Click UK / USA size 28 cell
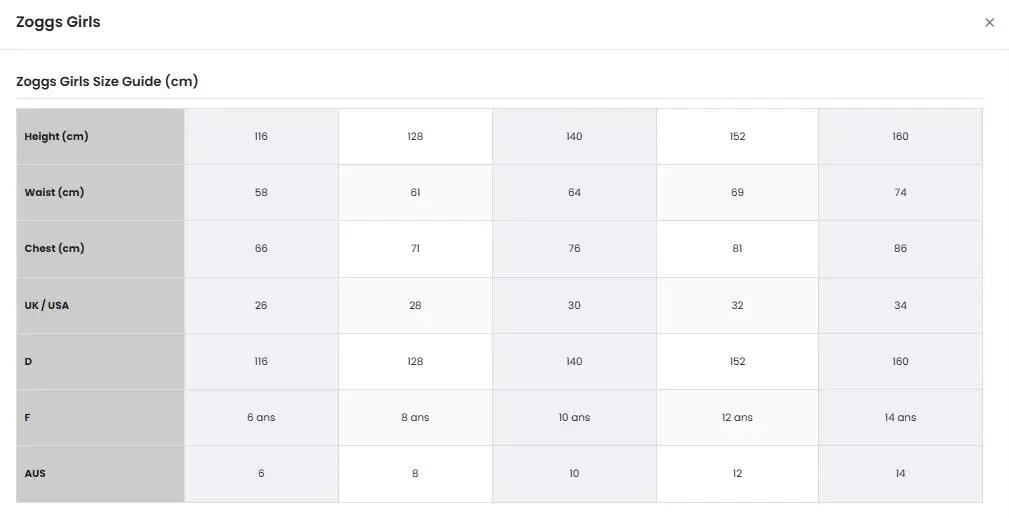This screenshot has height=518, width=1009. tap(415, 305)
